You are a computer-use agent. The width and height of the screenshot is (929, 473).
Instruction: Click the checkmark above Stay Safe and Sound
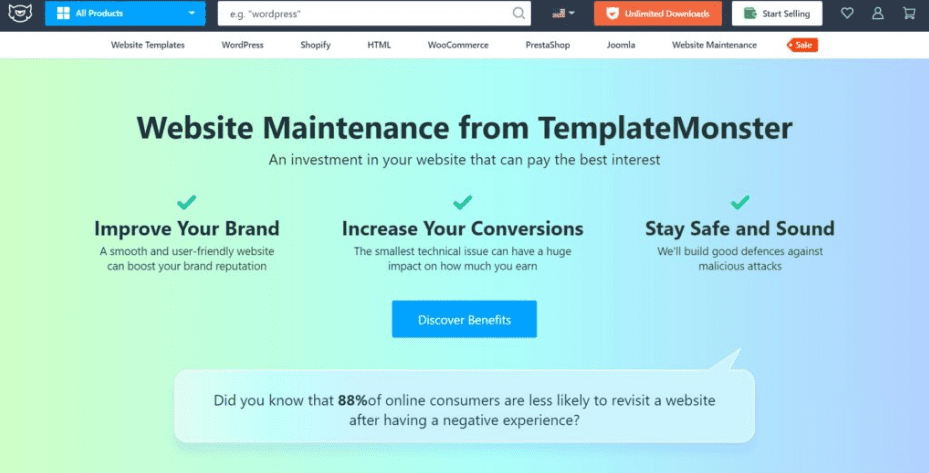pos(739,202)
